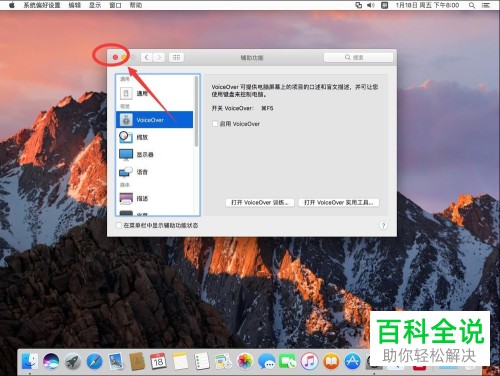Open the 缩放 (Zoom) accessibility section
This screenshot has height=376, width=500.
pyautogui.click(x=154, y=137)
